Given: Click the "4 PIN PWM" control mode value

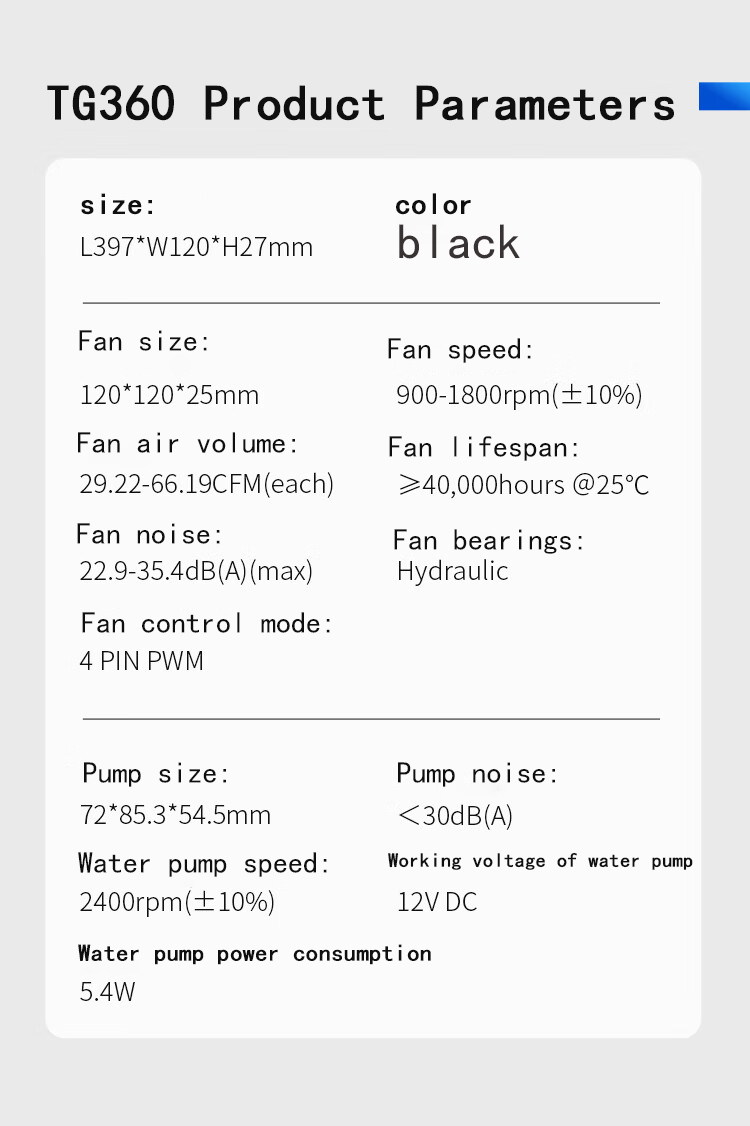Looking at the screenshot, I should coord(141,661).
